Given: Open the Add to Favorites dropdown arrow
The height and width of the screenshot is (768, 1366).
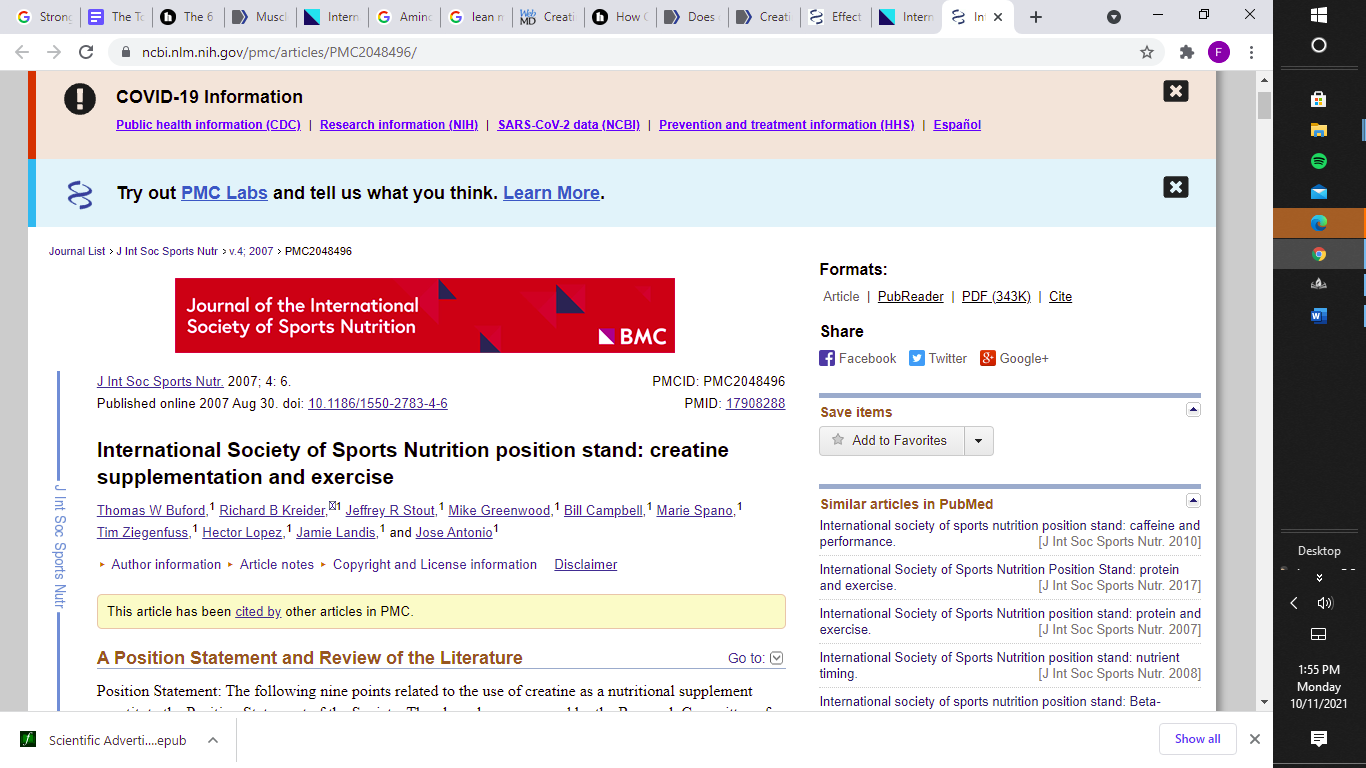Looking at the screenshot, I should pos(978,441).
